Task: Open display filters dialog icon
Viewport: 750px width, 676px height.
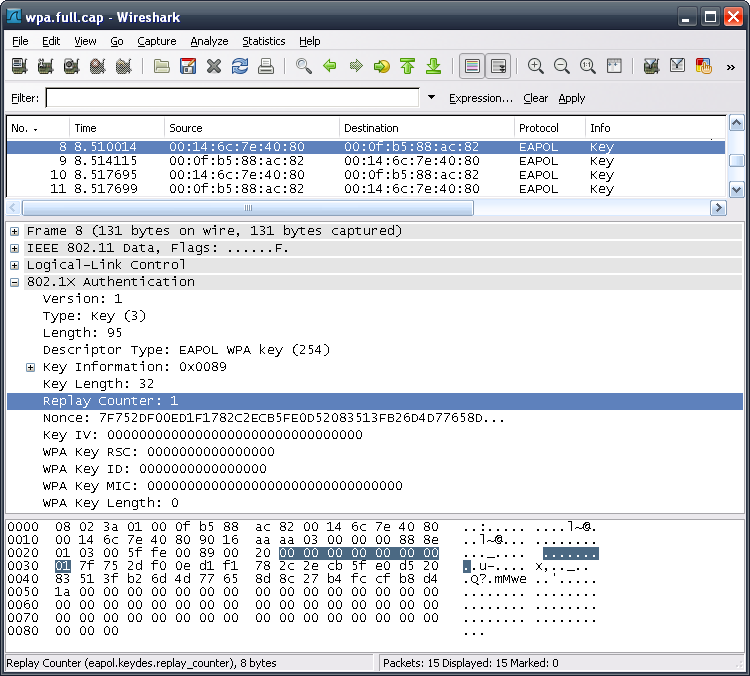Action: click(x=677, y=66)
